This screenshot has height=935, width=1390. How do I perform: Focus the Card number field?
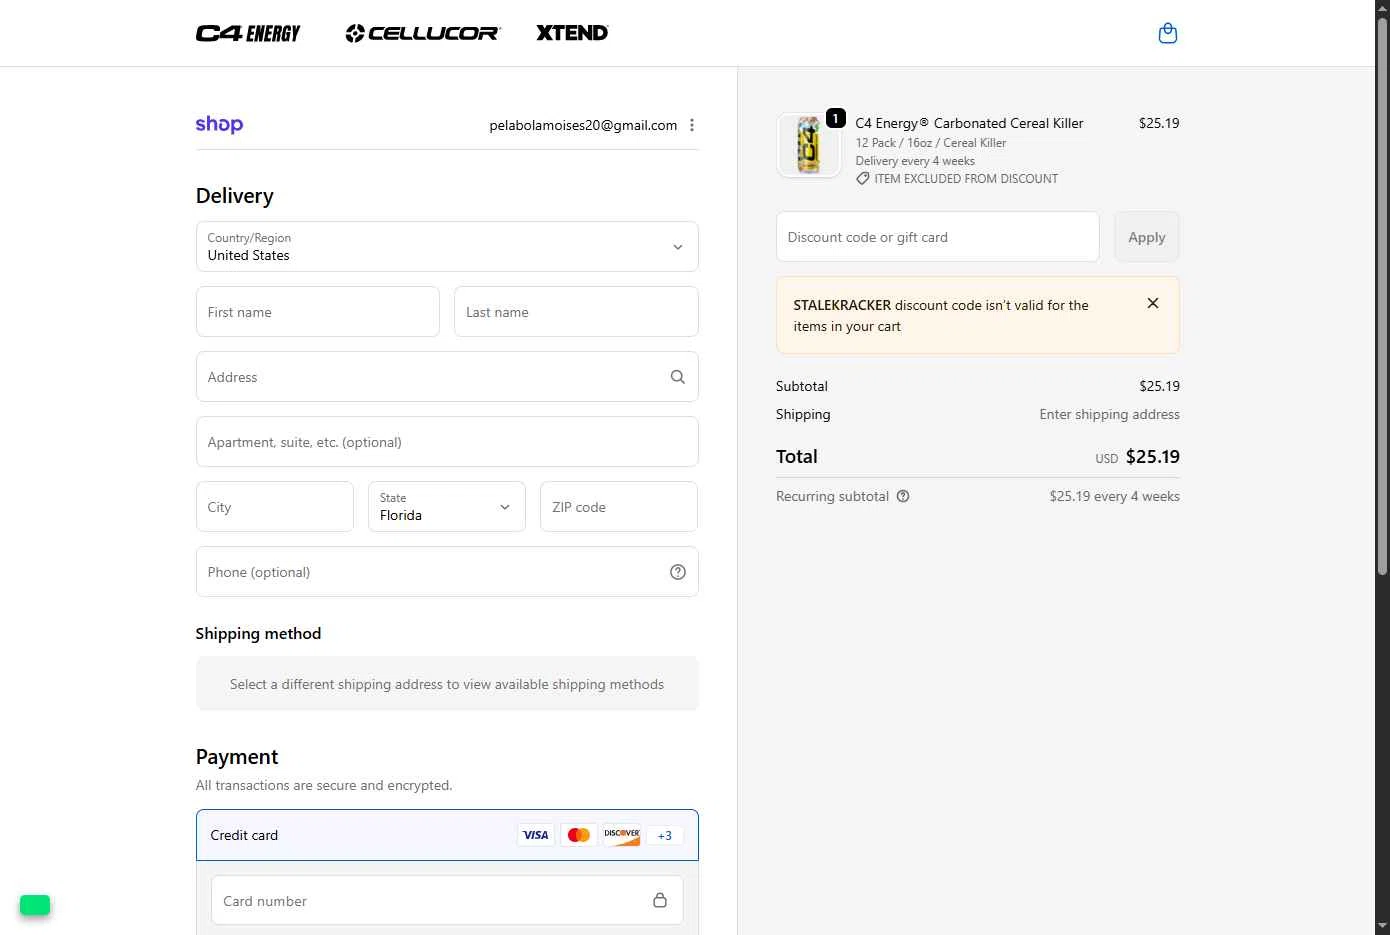tap(447, 900)
